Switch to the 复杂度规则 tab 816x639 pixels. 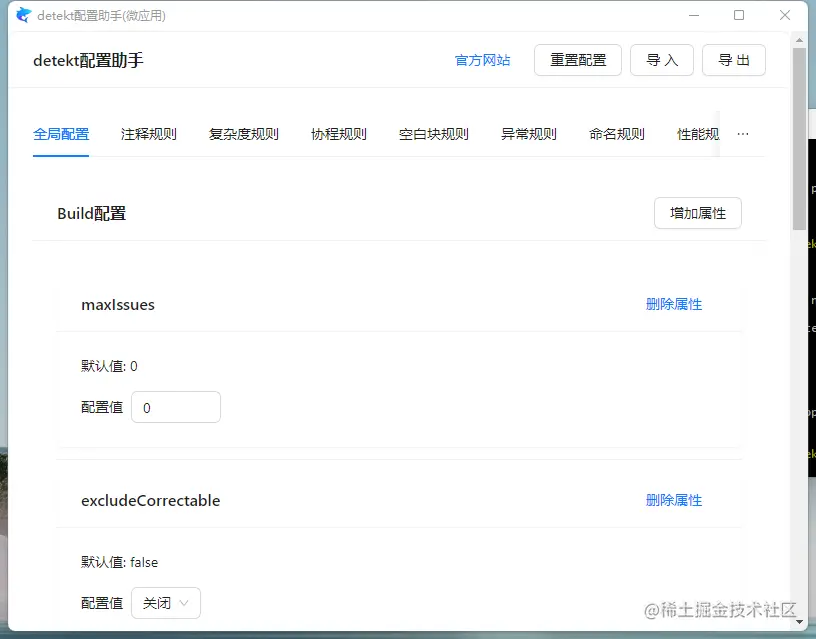[x=244, y=134]
